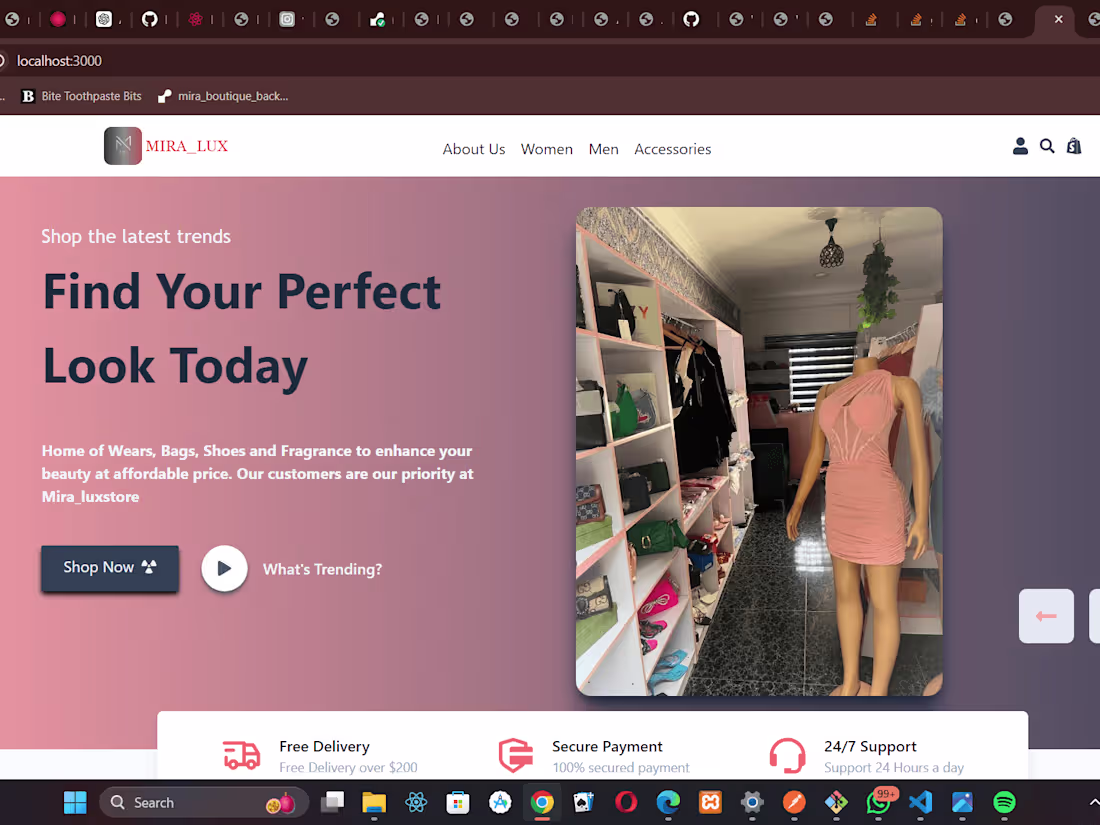Open the account icon in the navbar
The image size is (1100, 825).
pyautogui.click(x=1020, y=146)
